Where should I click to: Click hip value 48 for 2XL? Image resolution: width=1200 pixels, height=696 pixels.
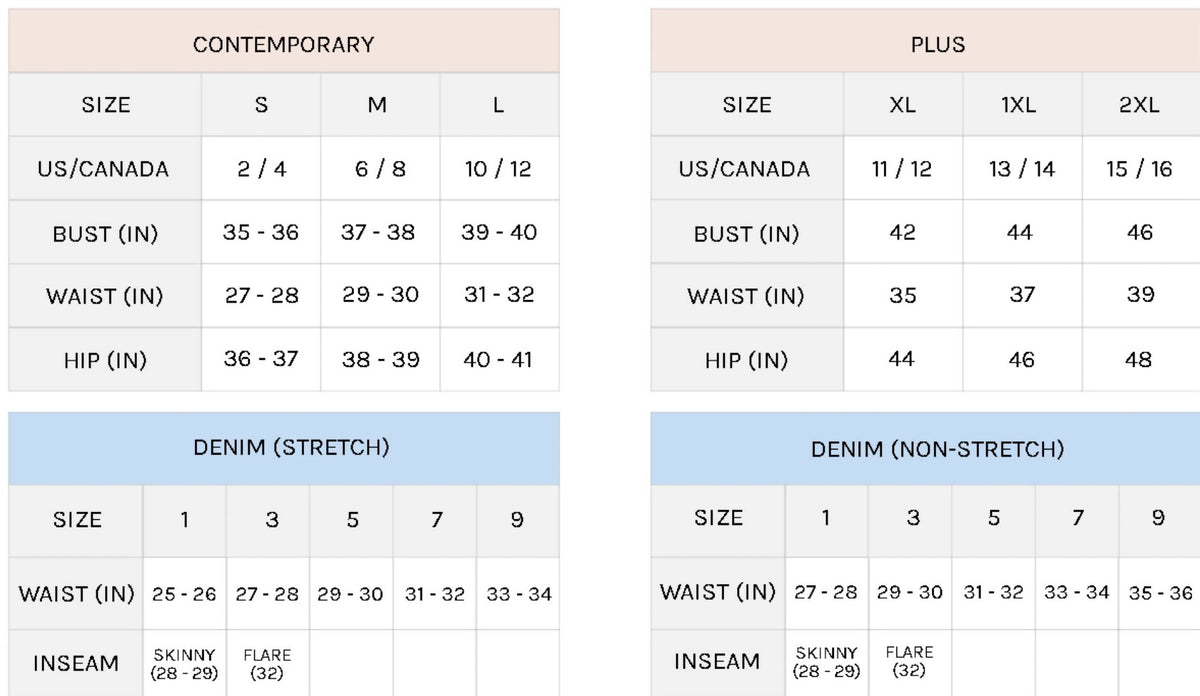pos(1139,359)
